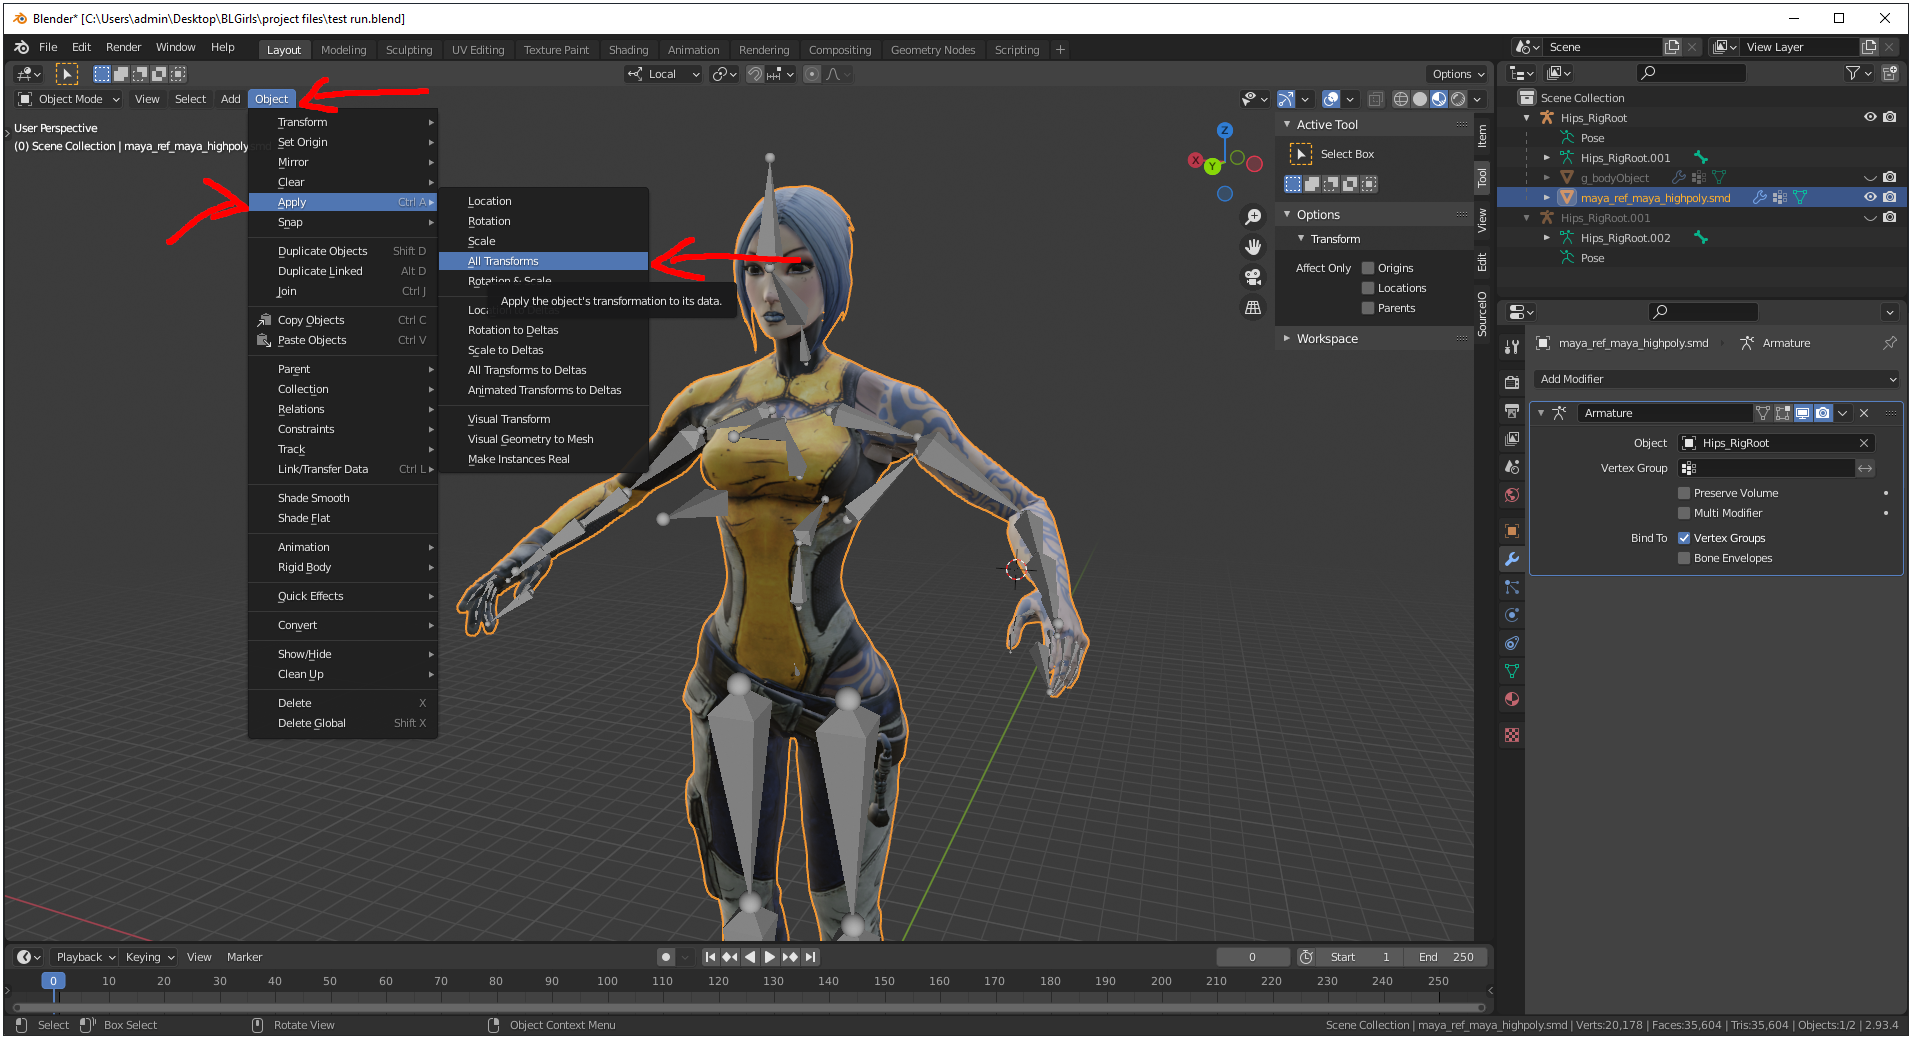Jump to the timeline end frame

tap(811, 957)
